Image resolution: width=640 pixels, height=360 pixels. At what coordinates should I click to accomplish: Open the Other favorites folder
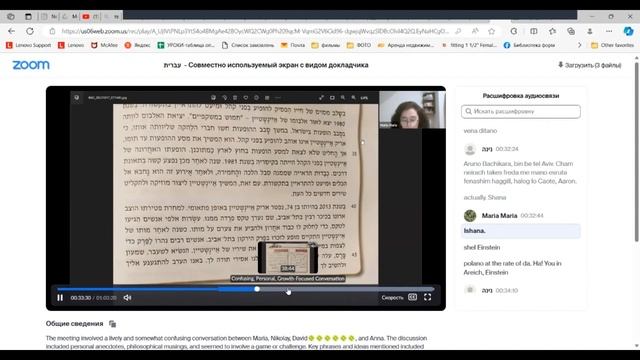612,45
